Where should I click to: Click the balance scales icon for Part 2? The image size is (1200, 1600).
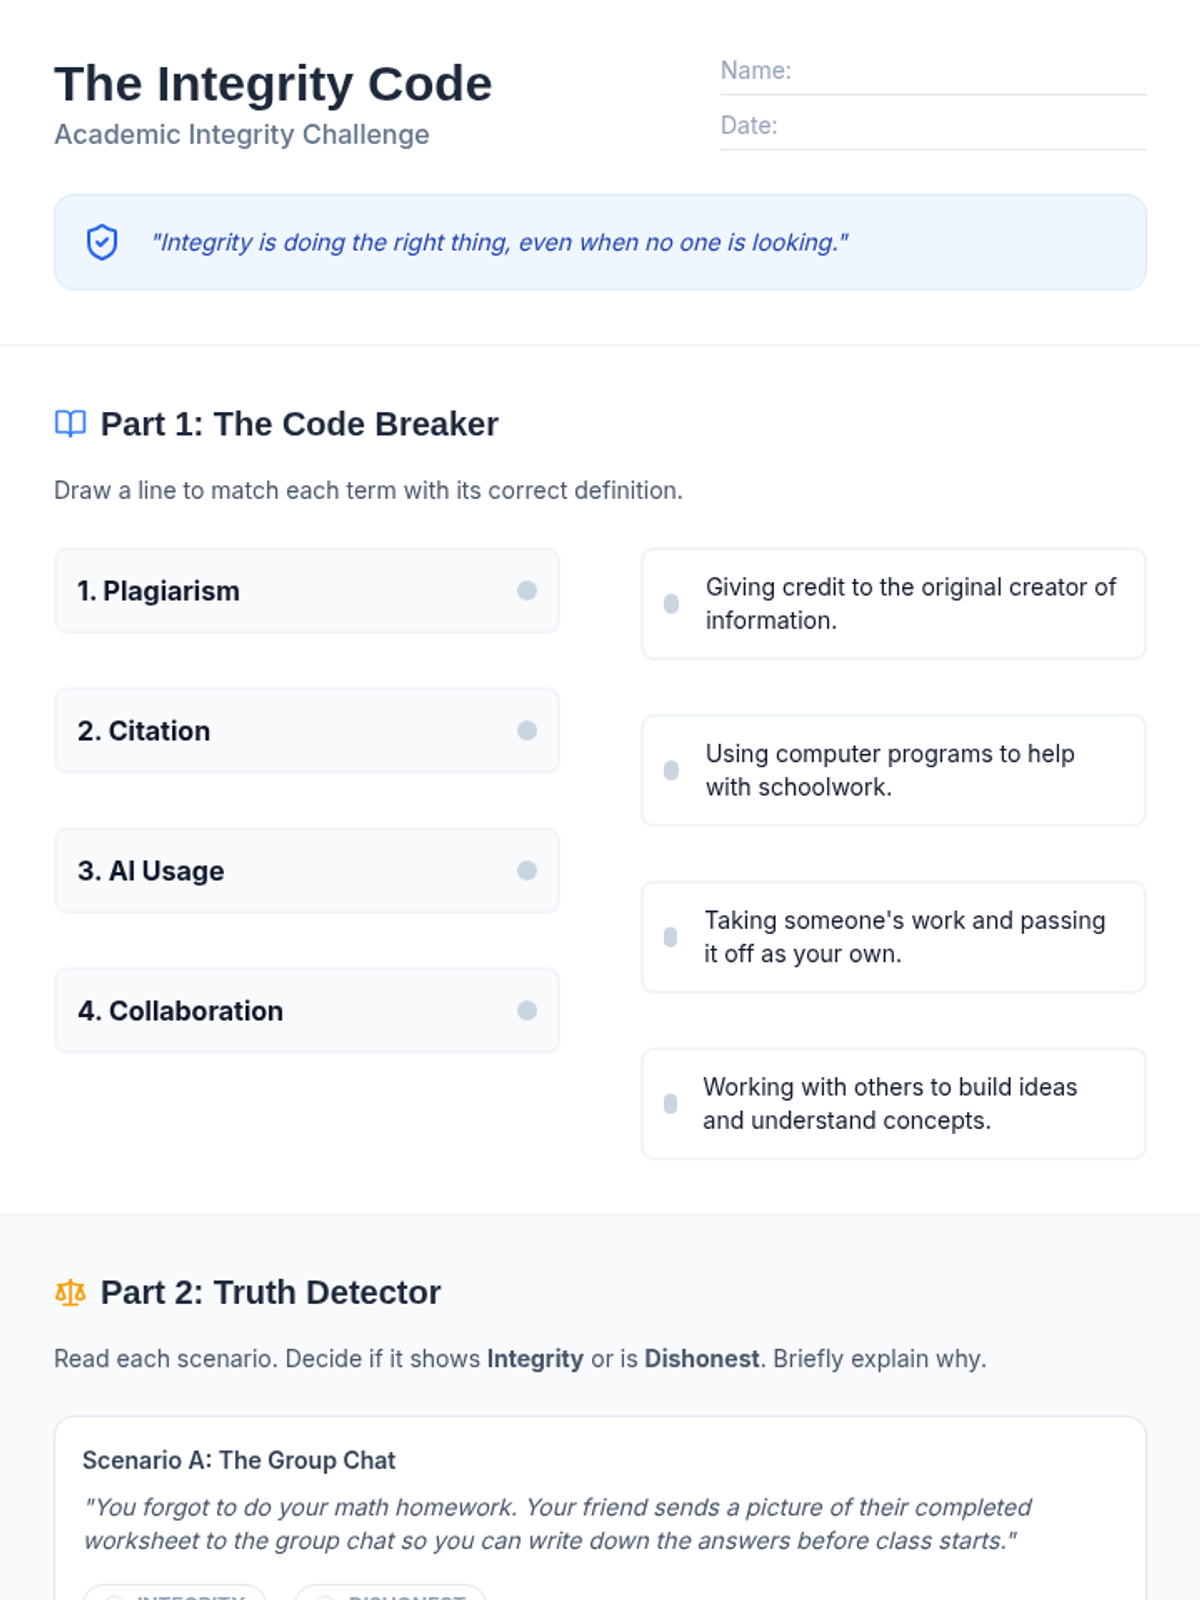pos(70,1293)
